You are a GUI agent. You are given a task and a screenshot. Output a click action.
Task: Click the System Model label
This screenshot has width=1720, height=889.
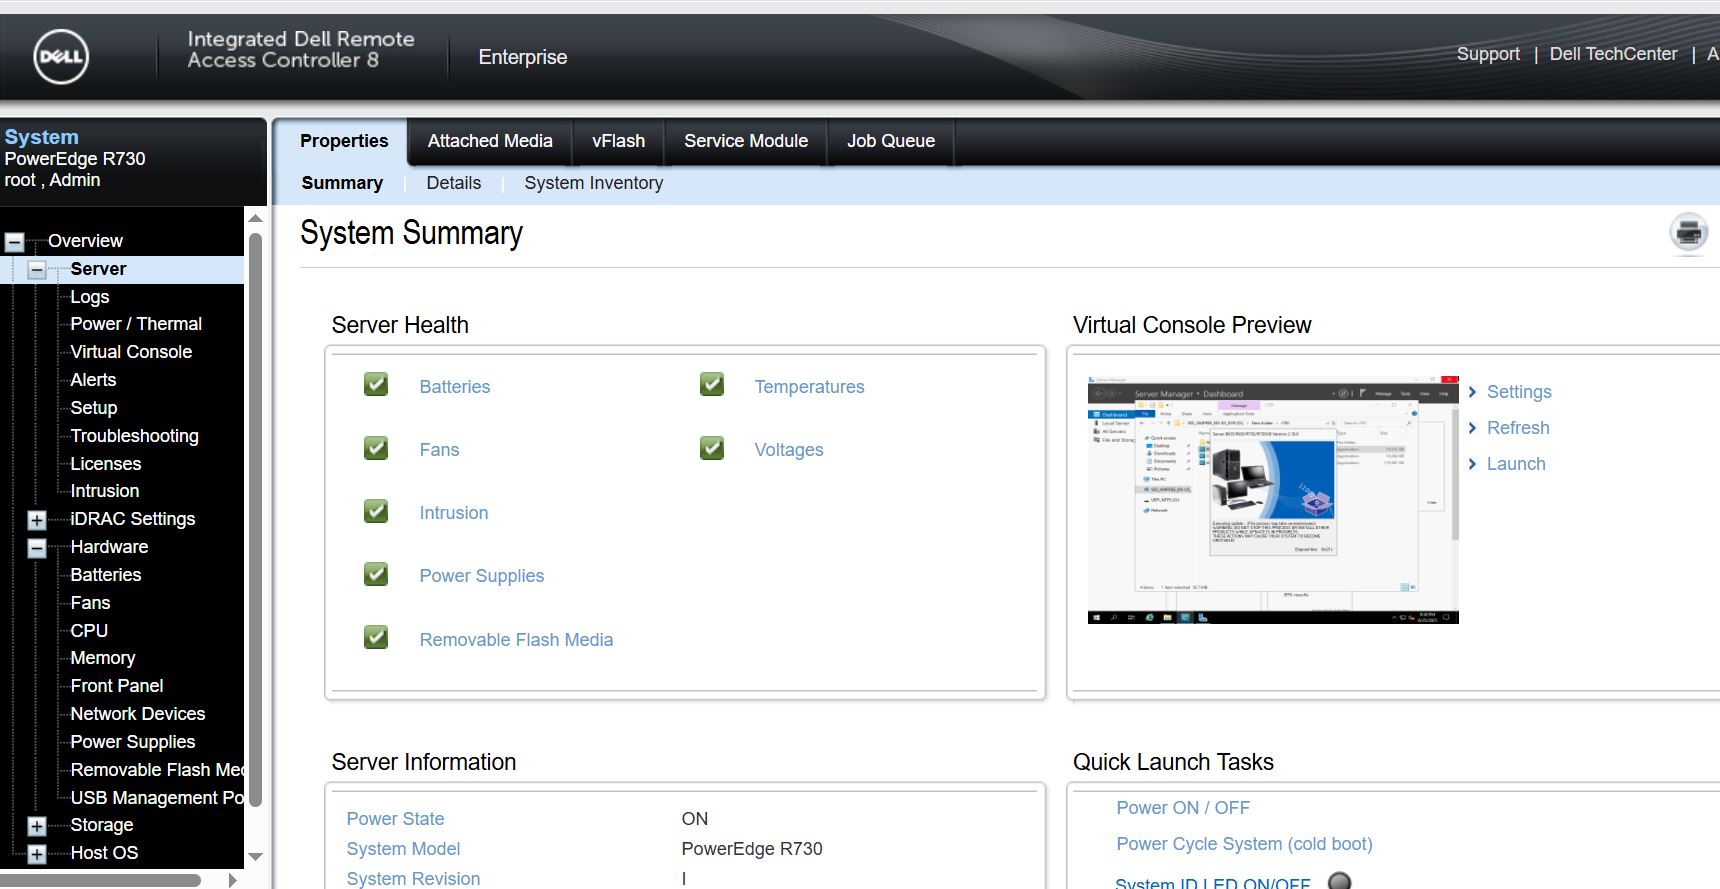coord(403,849)
